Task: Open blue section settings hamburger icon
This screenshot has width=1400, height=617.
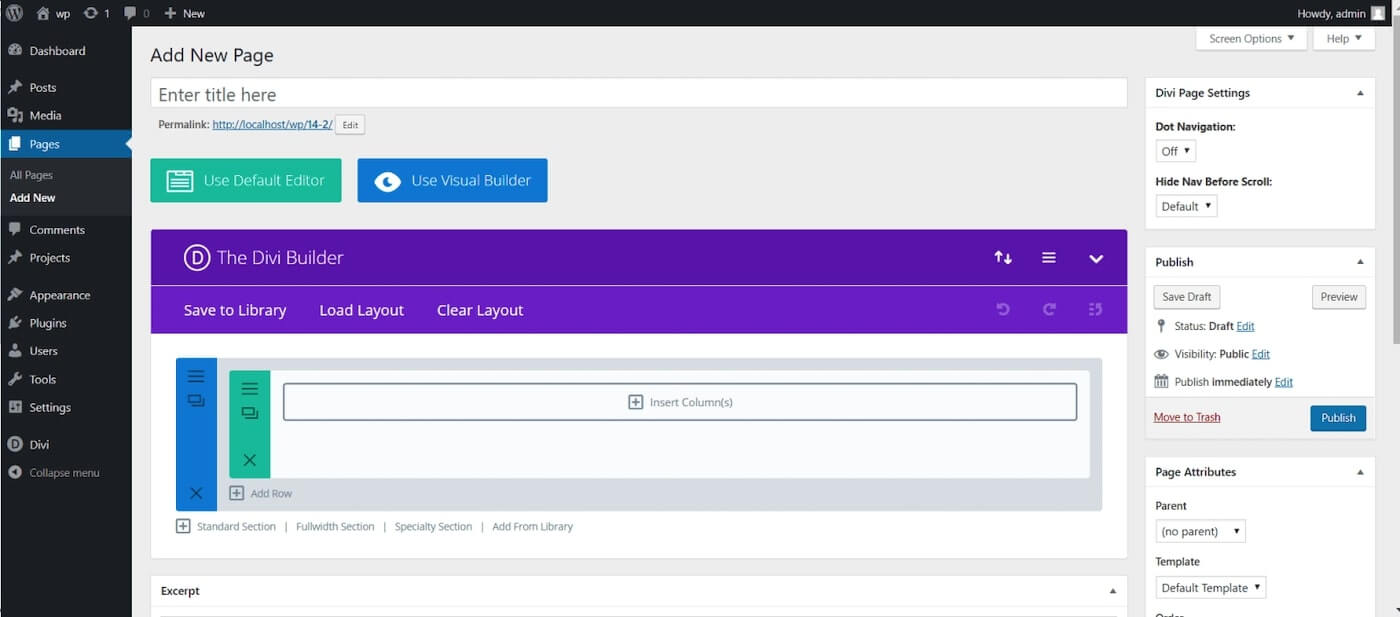Action: [x=196, y=376]
